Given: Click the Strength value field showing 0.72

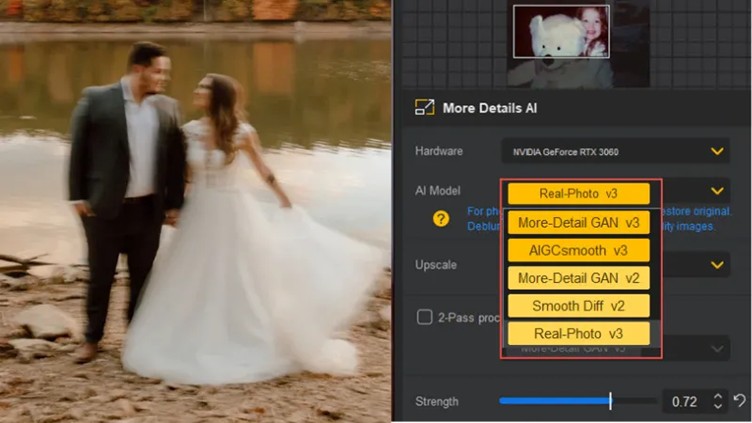Looking at the screenshot, I should 685,401.
